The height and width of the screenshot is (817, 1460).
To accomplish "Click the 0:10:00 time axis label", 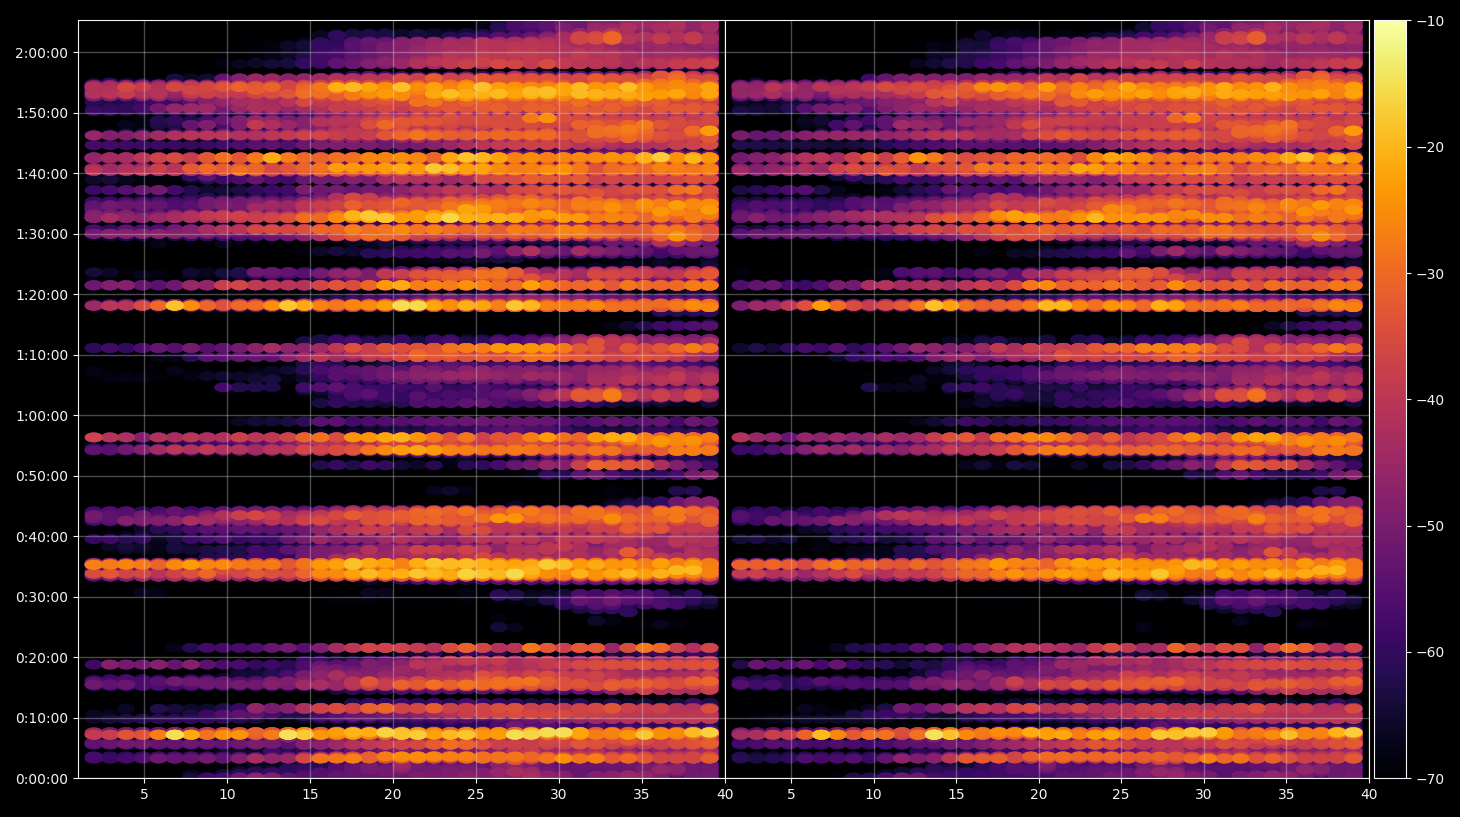I will tap(41, 718).
